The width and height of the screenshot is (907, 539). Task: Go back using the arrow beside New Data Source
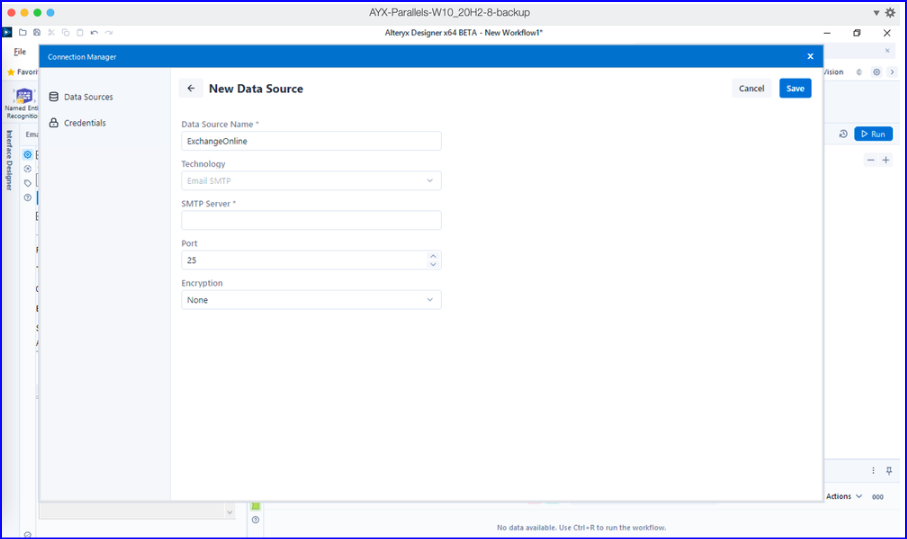pyautogui.click(x=191, y=88)
